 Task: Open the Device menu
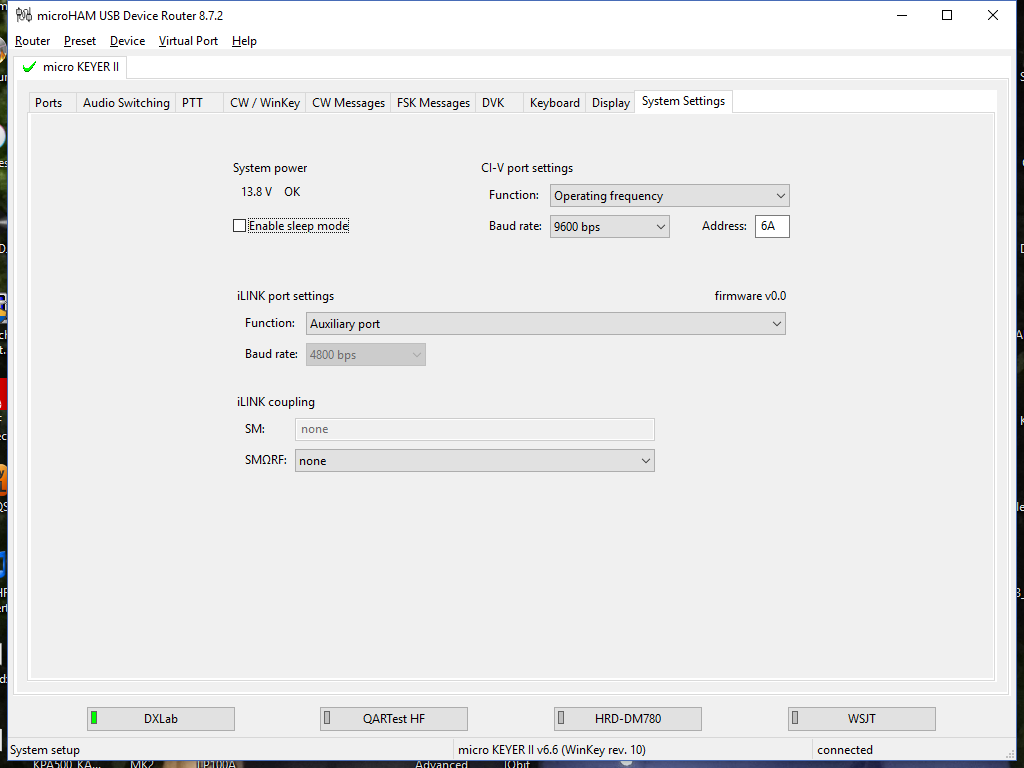pos(127,41)
